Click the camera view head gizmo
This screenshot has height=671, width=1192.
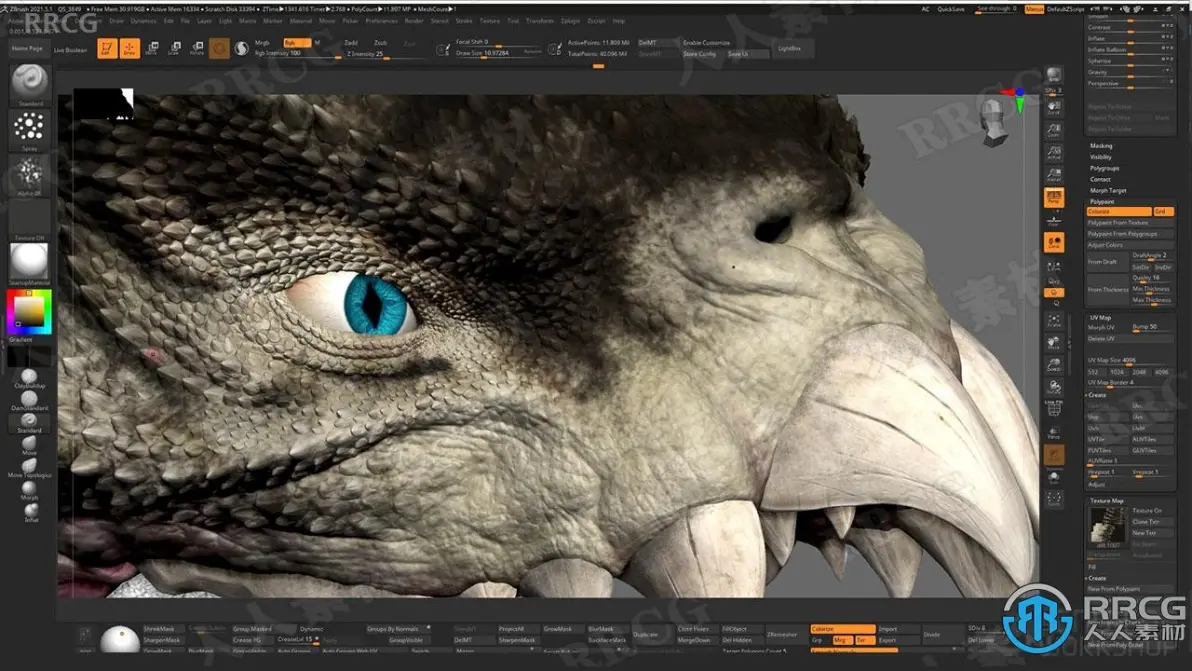996,120
